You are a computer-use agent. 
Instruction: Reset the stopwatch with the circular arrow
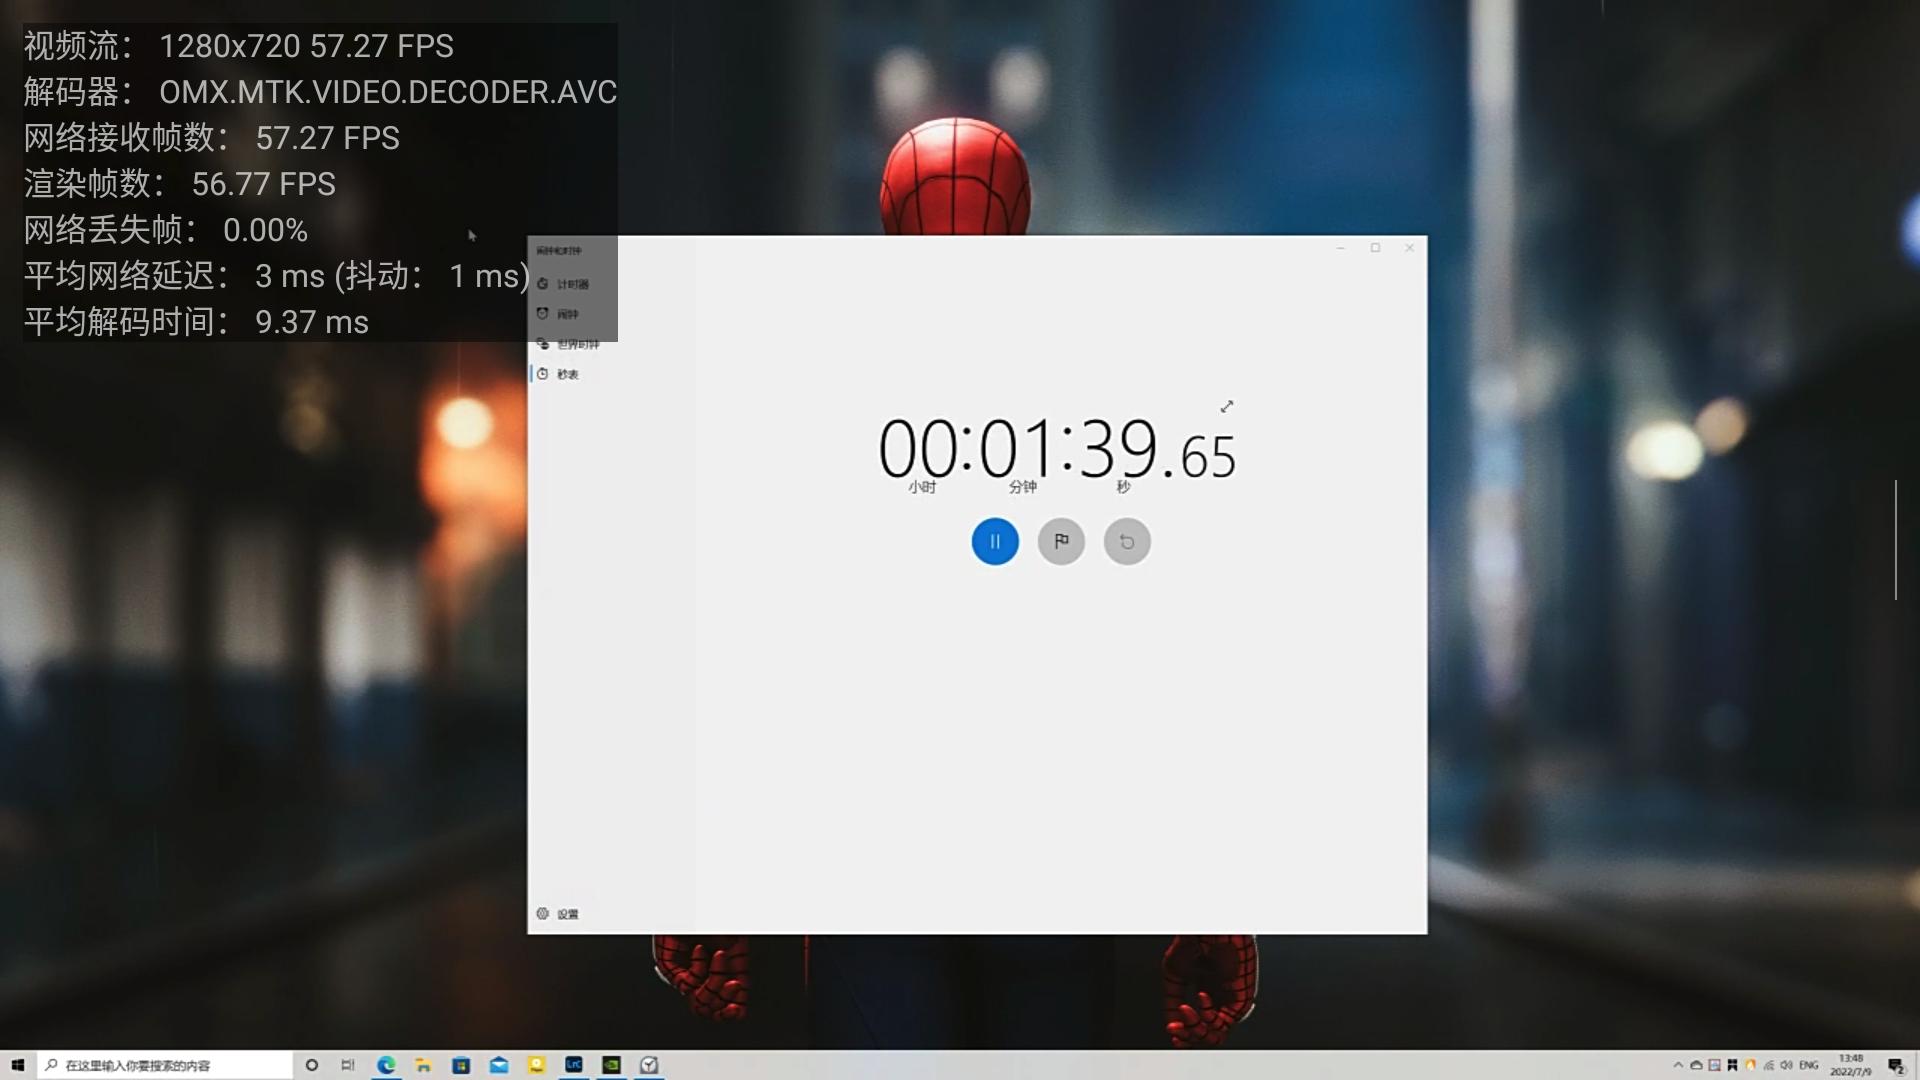1127,541
